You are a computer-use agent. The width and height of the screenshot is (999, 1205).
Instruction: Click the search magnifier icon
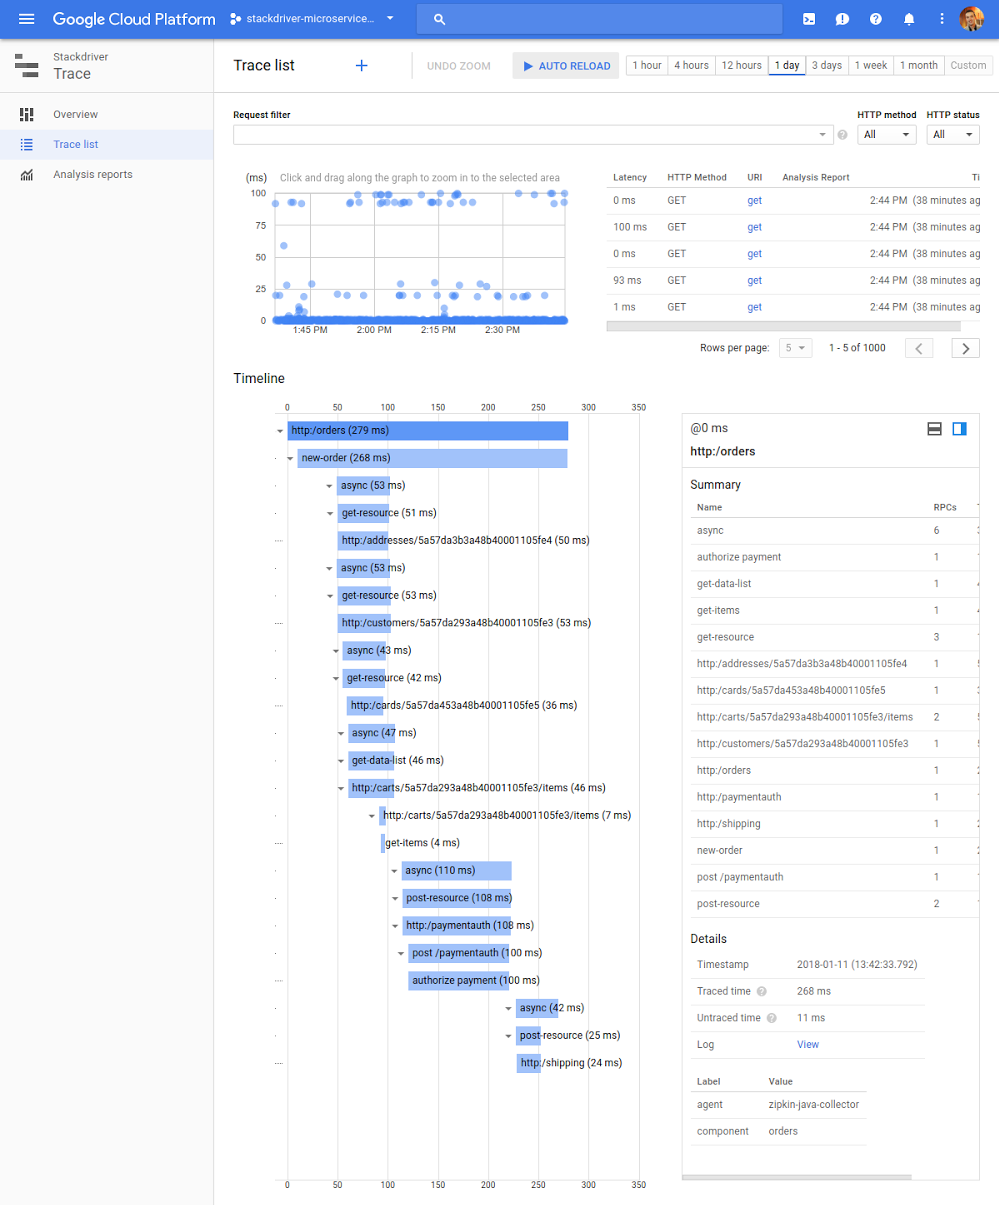pos(440,19)
